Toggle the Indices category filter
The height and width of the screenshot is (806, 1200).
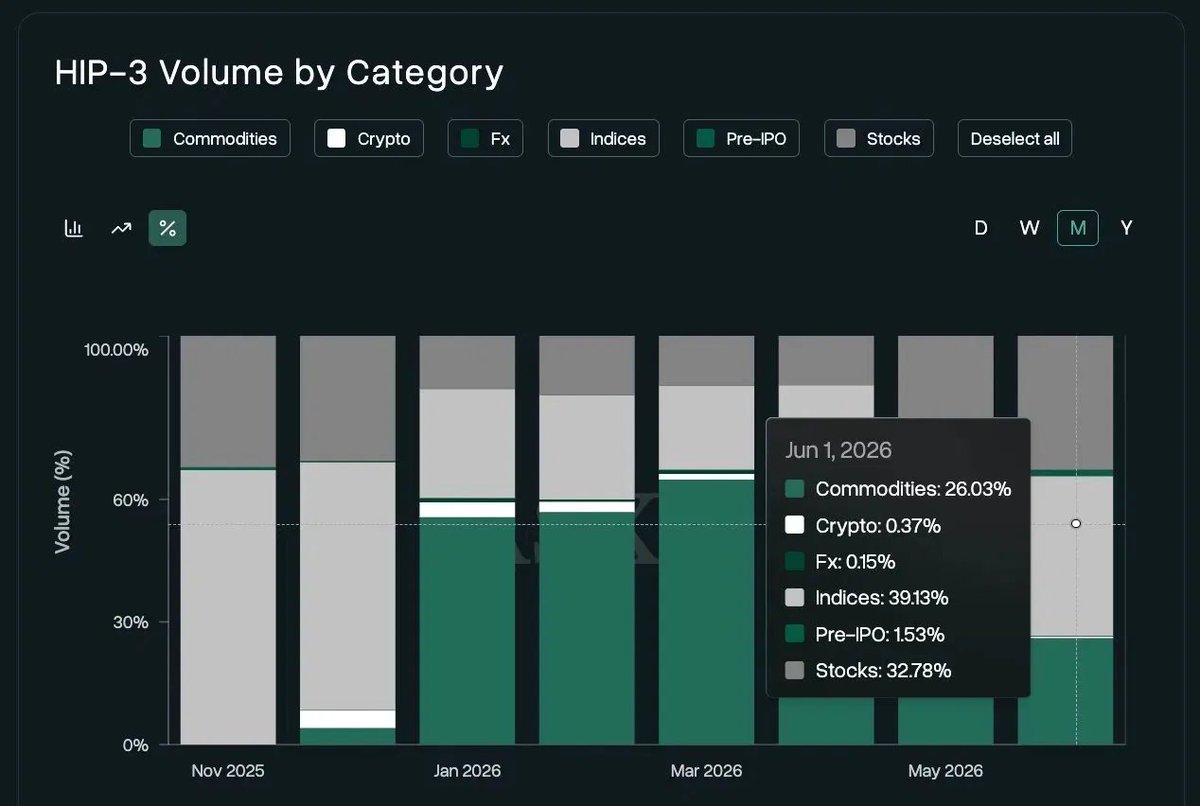point(603,139)
